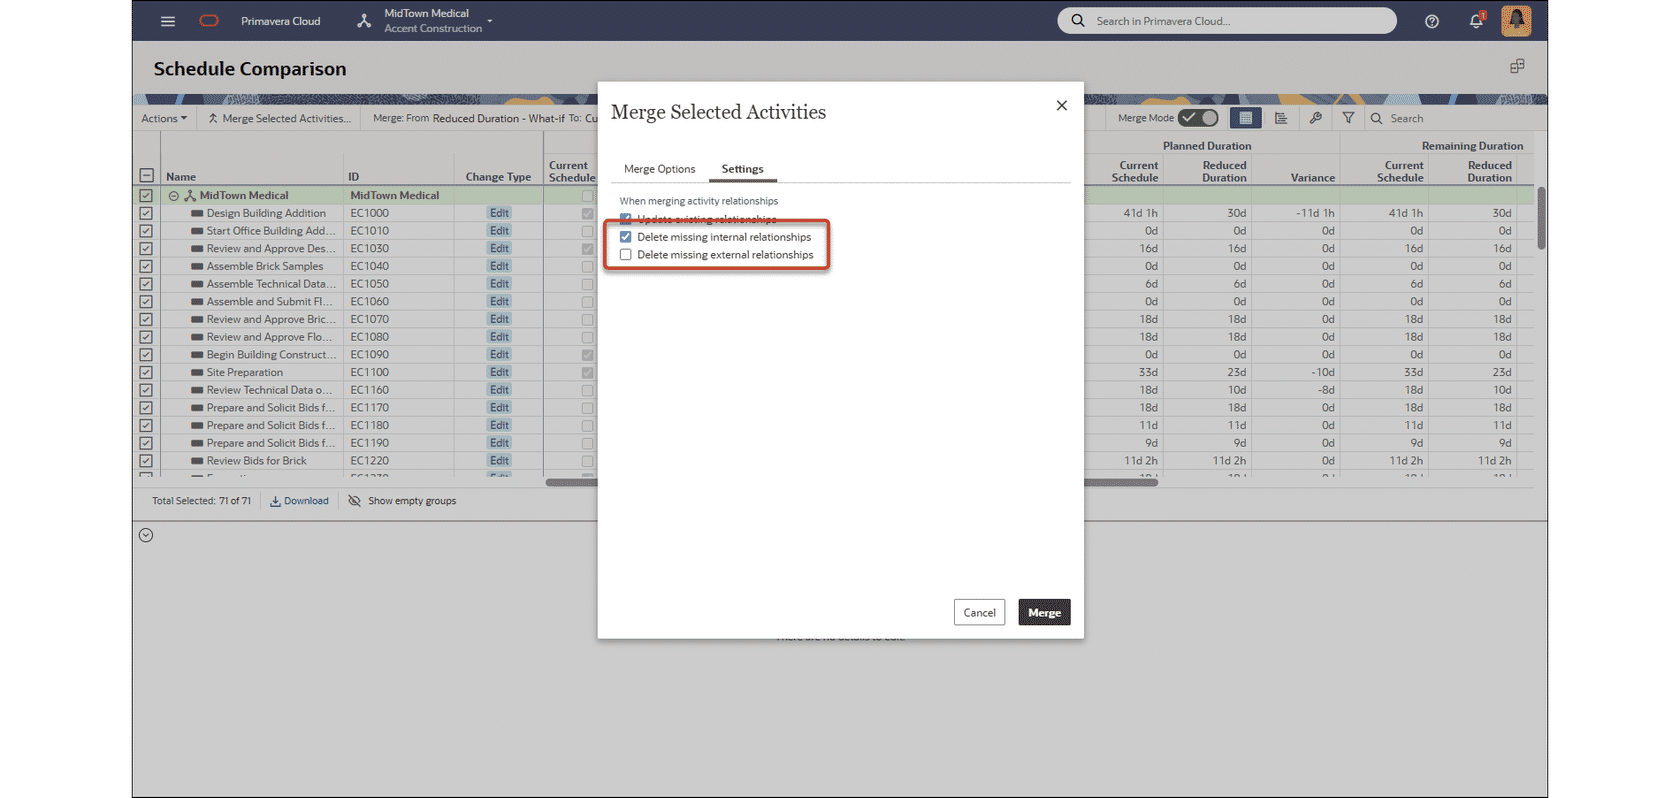Screen dimensions: 1680x798
Task: Open the hamburger navigation menu
Action: (x=168, y=21)
